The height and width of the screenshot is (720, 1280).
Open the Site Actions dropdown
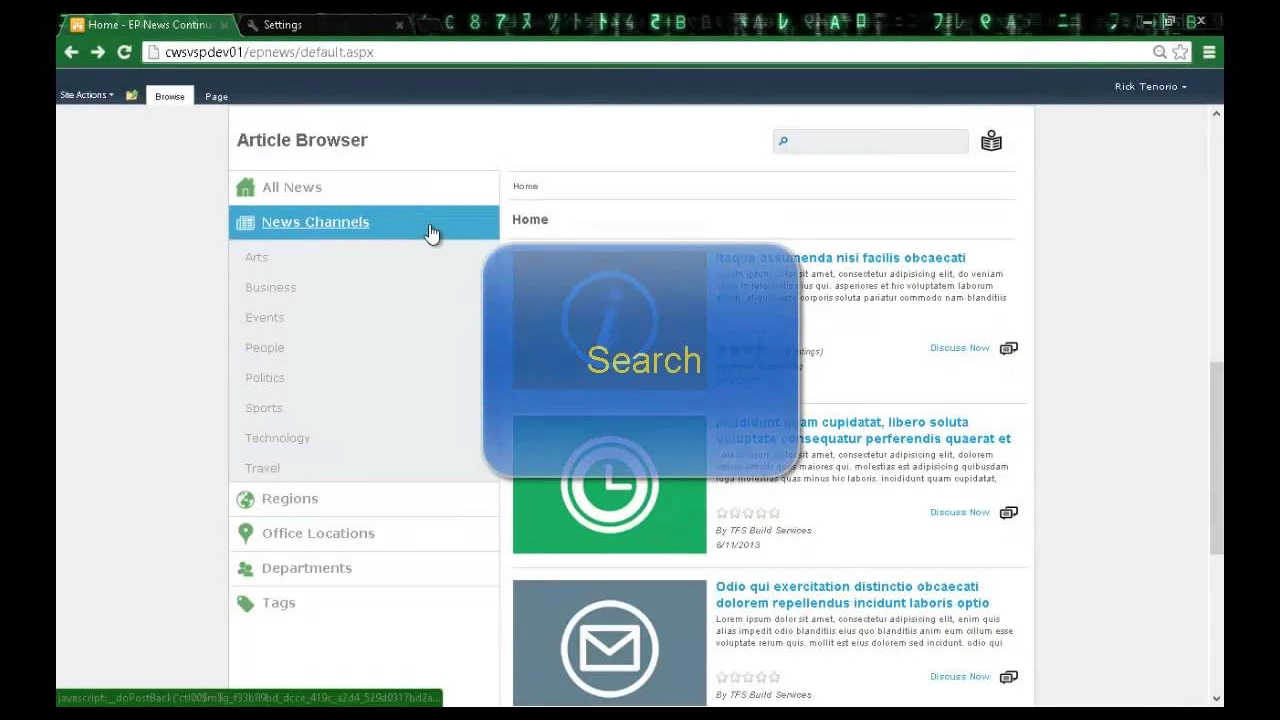click(87, 95)
